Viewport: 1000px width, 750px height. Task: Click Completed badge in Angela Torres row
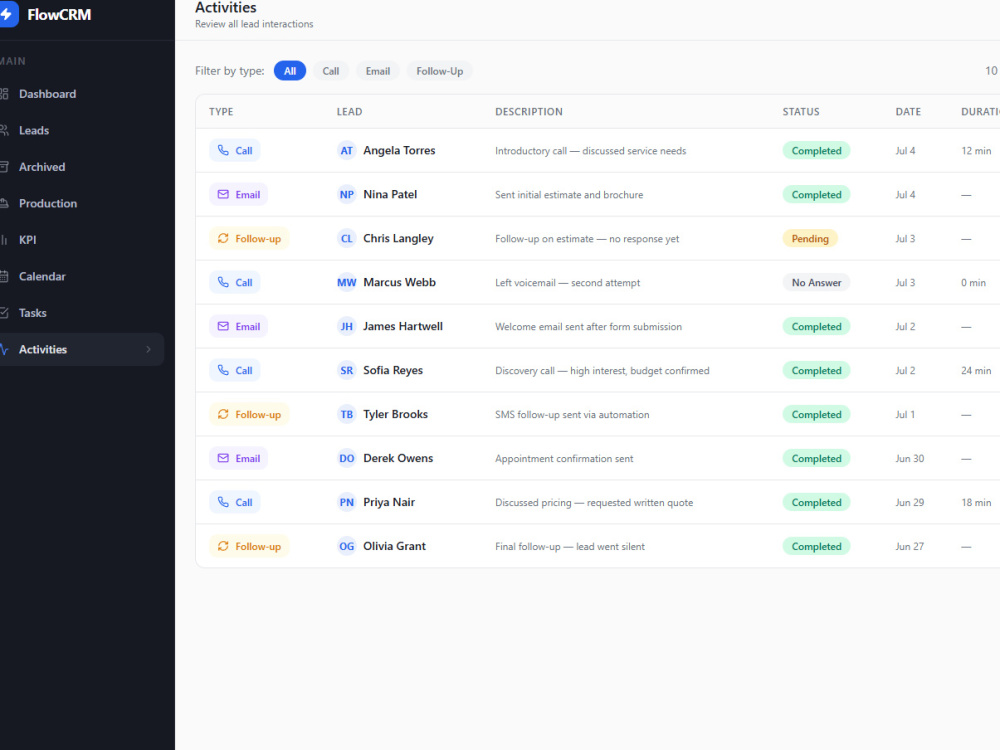click(x=816, y=151)
